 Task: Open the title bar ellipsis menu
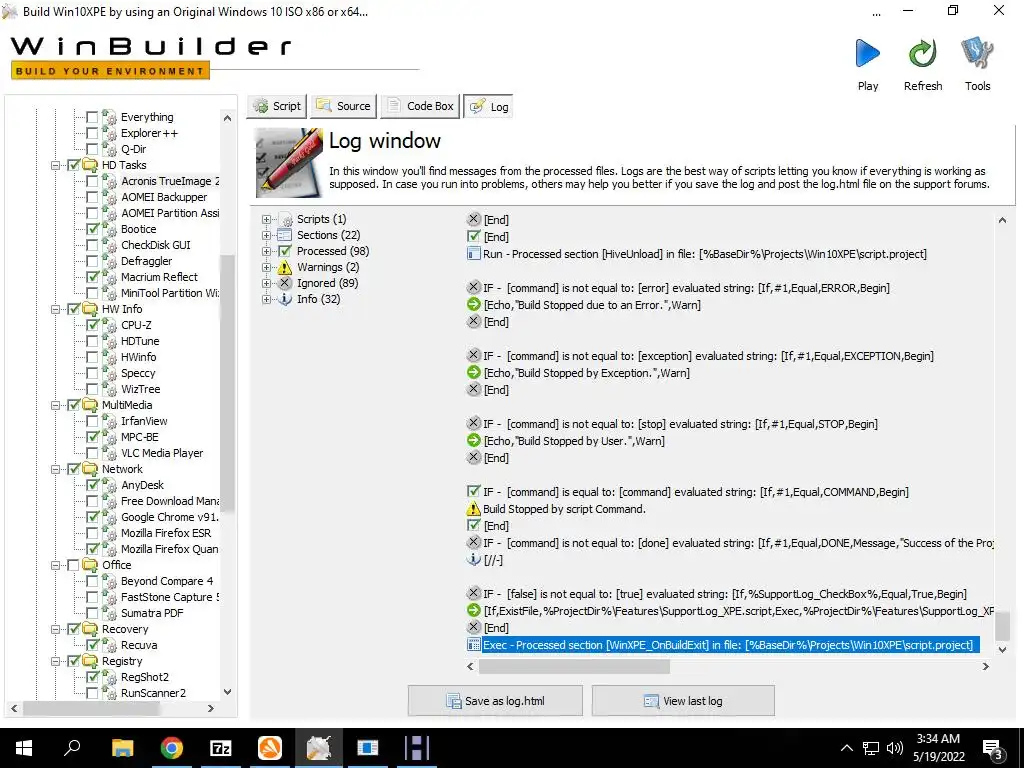pyautogui.click(x=876, y=12)
